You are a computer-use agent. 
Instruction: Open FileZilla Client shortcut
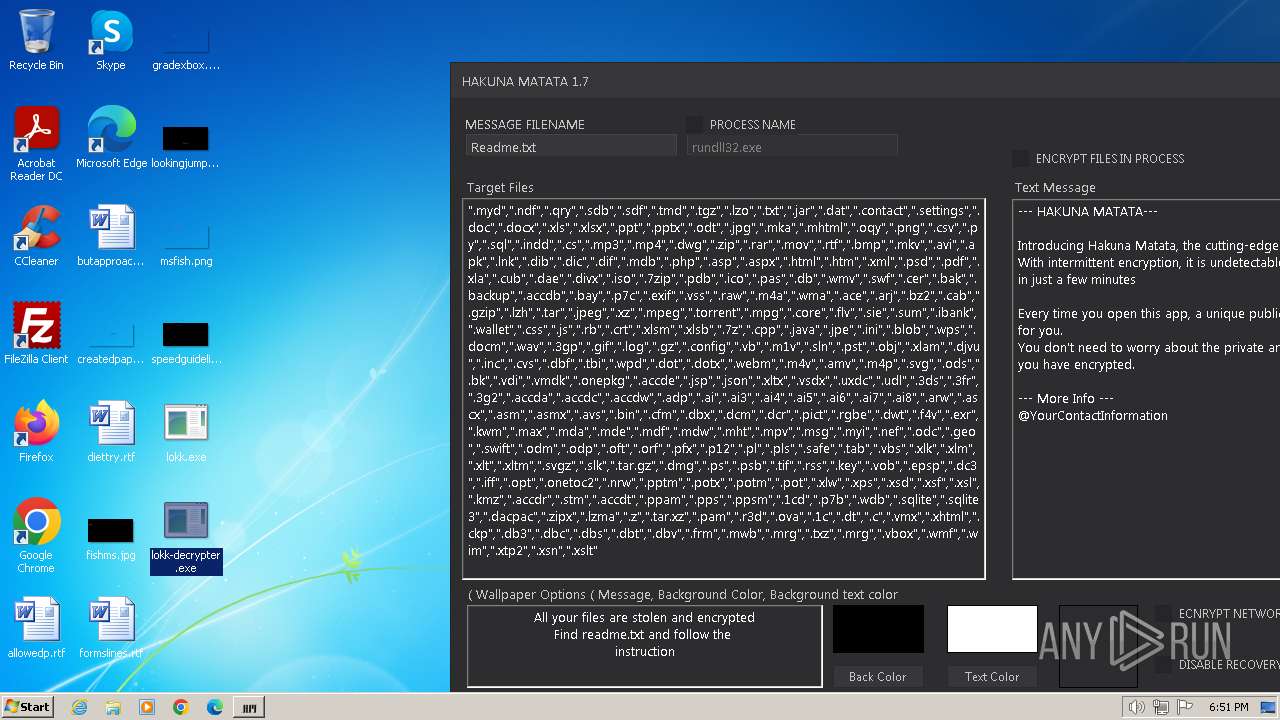36,334
